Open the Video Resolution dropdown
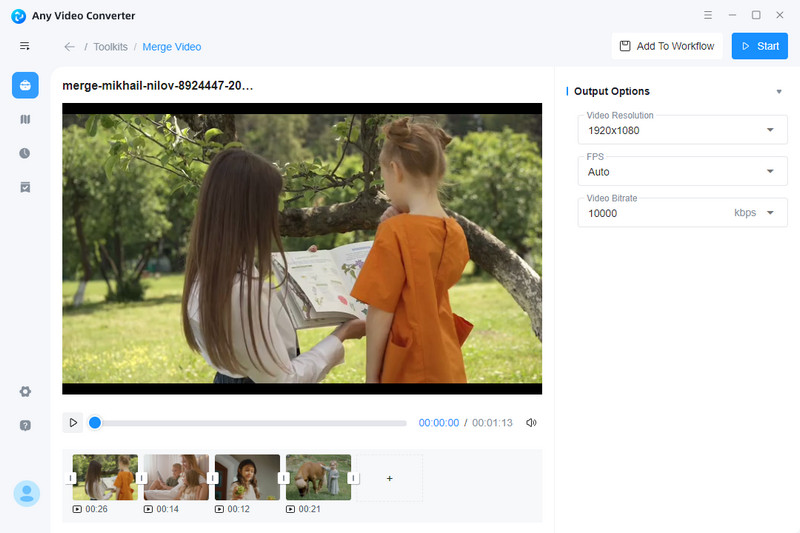The height and width of the screenshot is (533, 800). point(683,130)
